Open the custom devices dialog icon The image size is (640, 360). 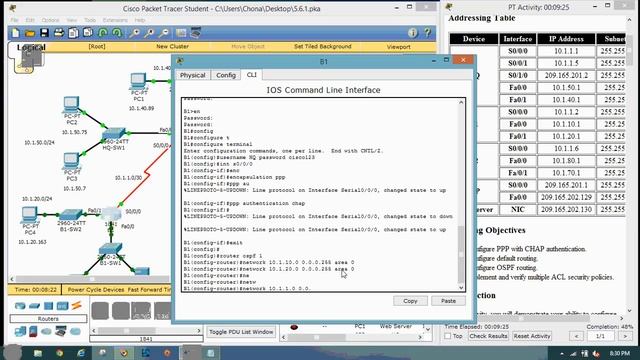point(196,33)
